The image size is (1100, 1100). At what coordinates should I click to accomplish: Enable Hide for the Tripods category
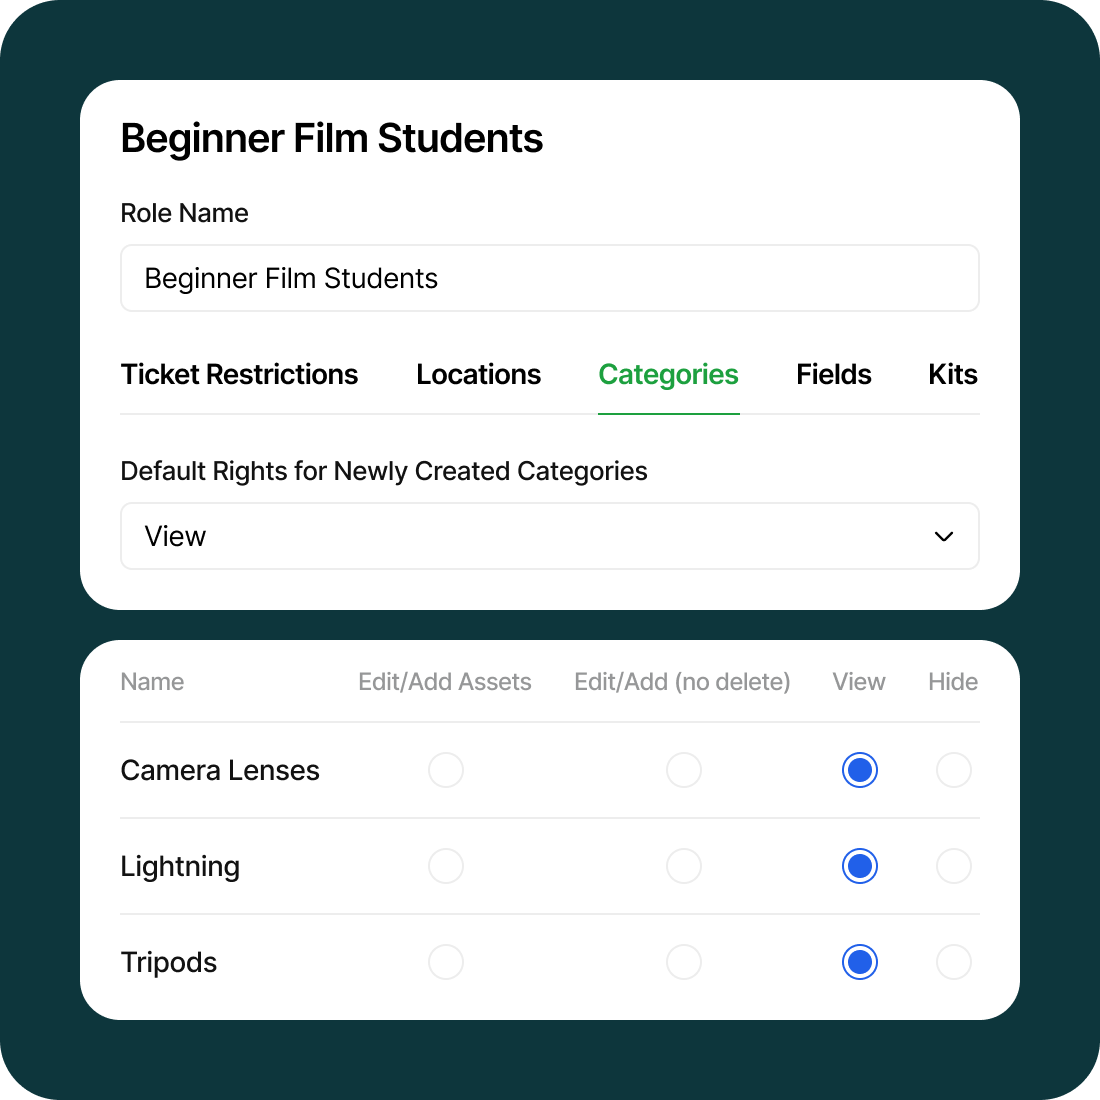click(x=953, y=962)
